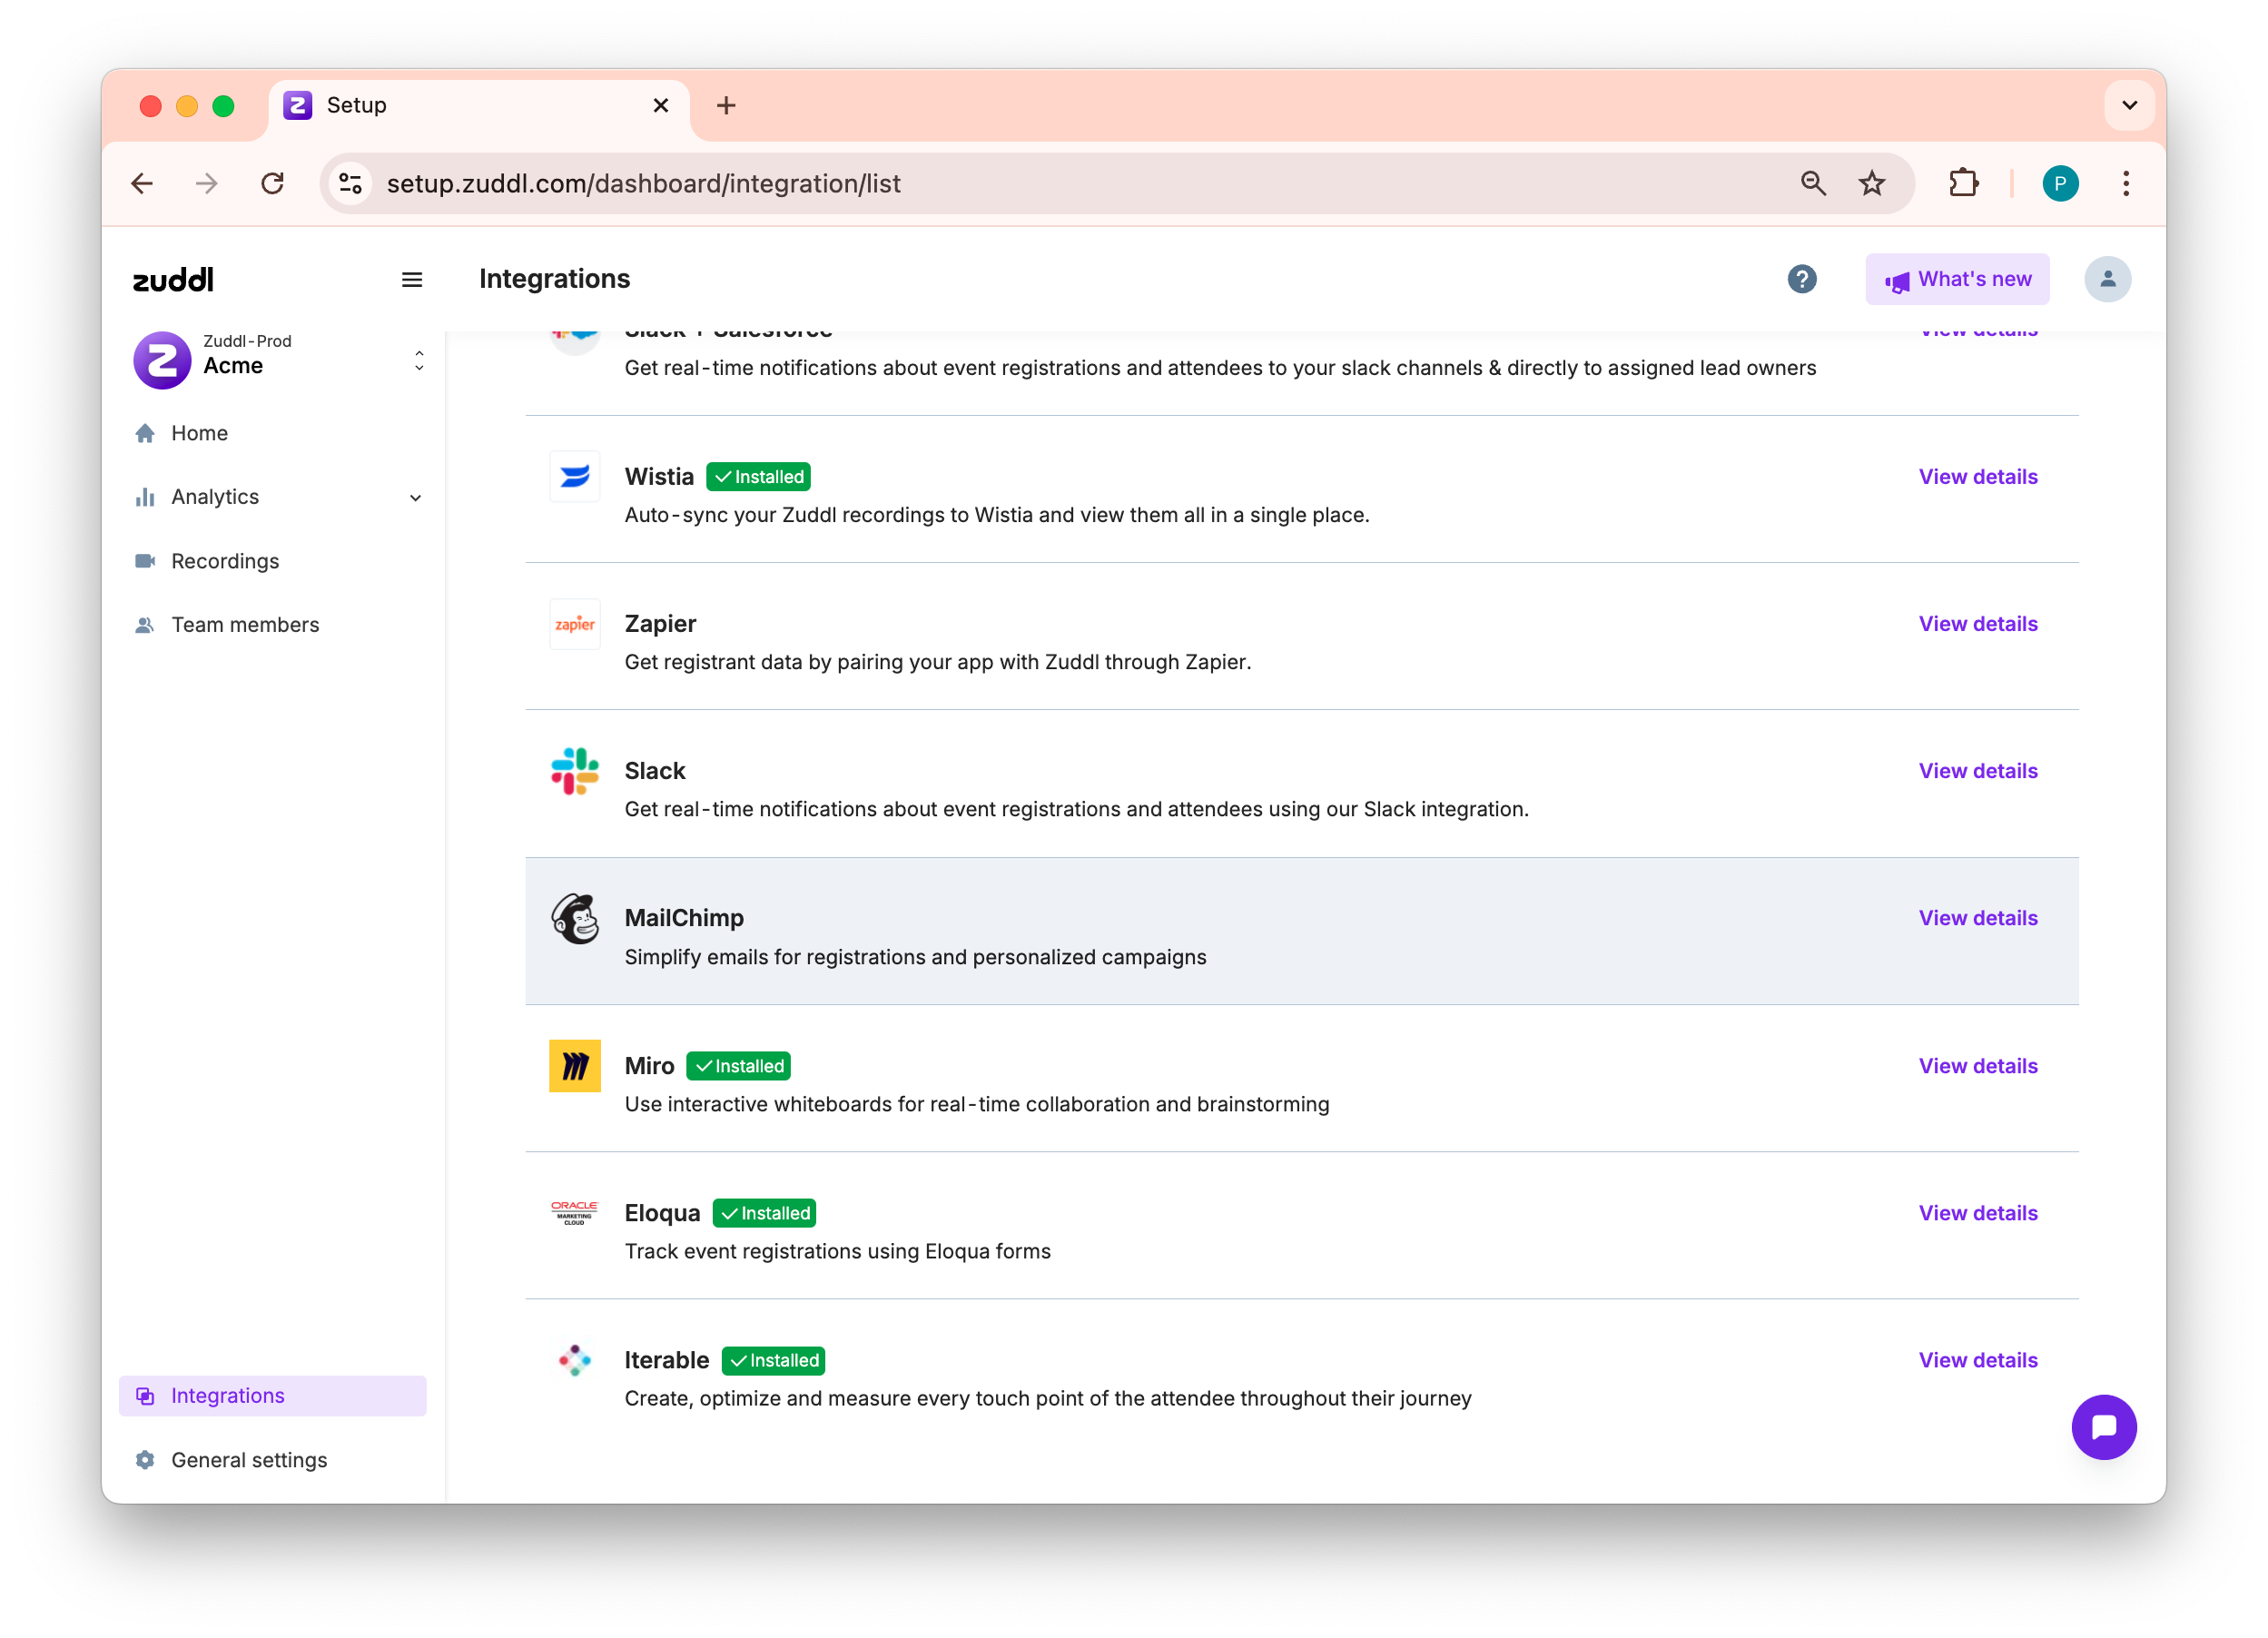View details for Eloqua integration
This screenshot has height=1638, width=2268.
tap(1977, 1213)
